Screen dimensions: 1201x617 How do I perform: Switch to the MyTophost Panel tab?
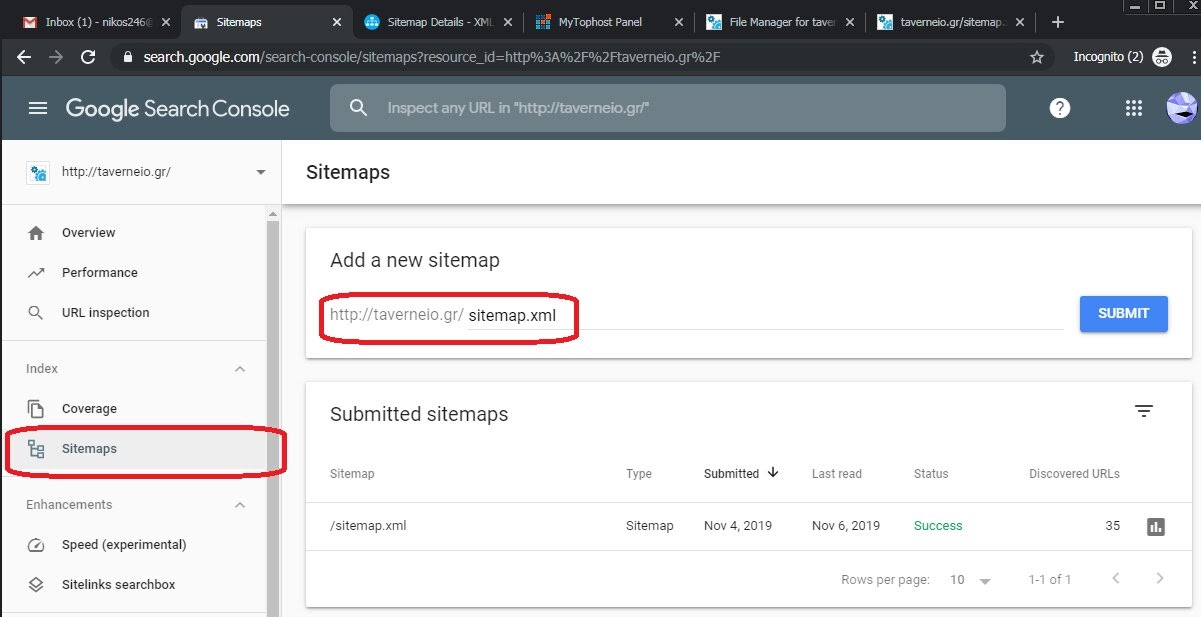click(608, 22)
